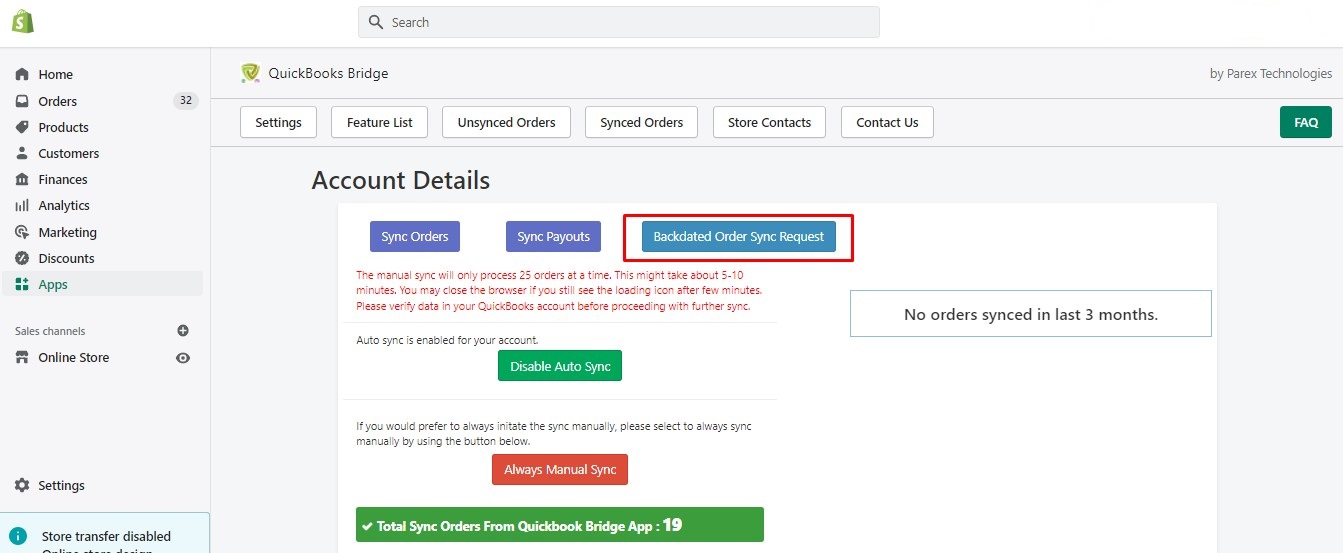Click the Customers person icon

(x=22, y=153)
